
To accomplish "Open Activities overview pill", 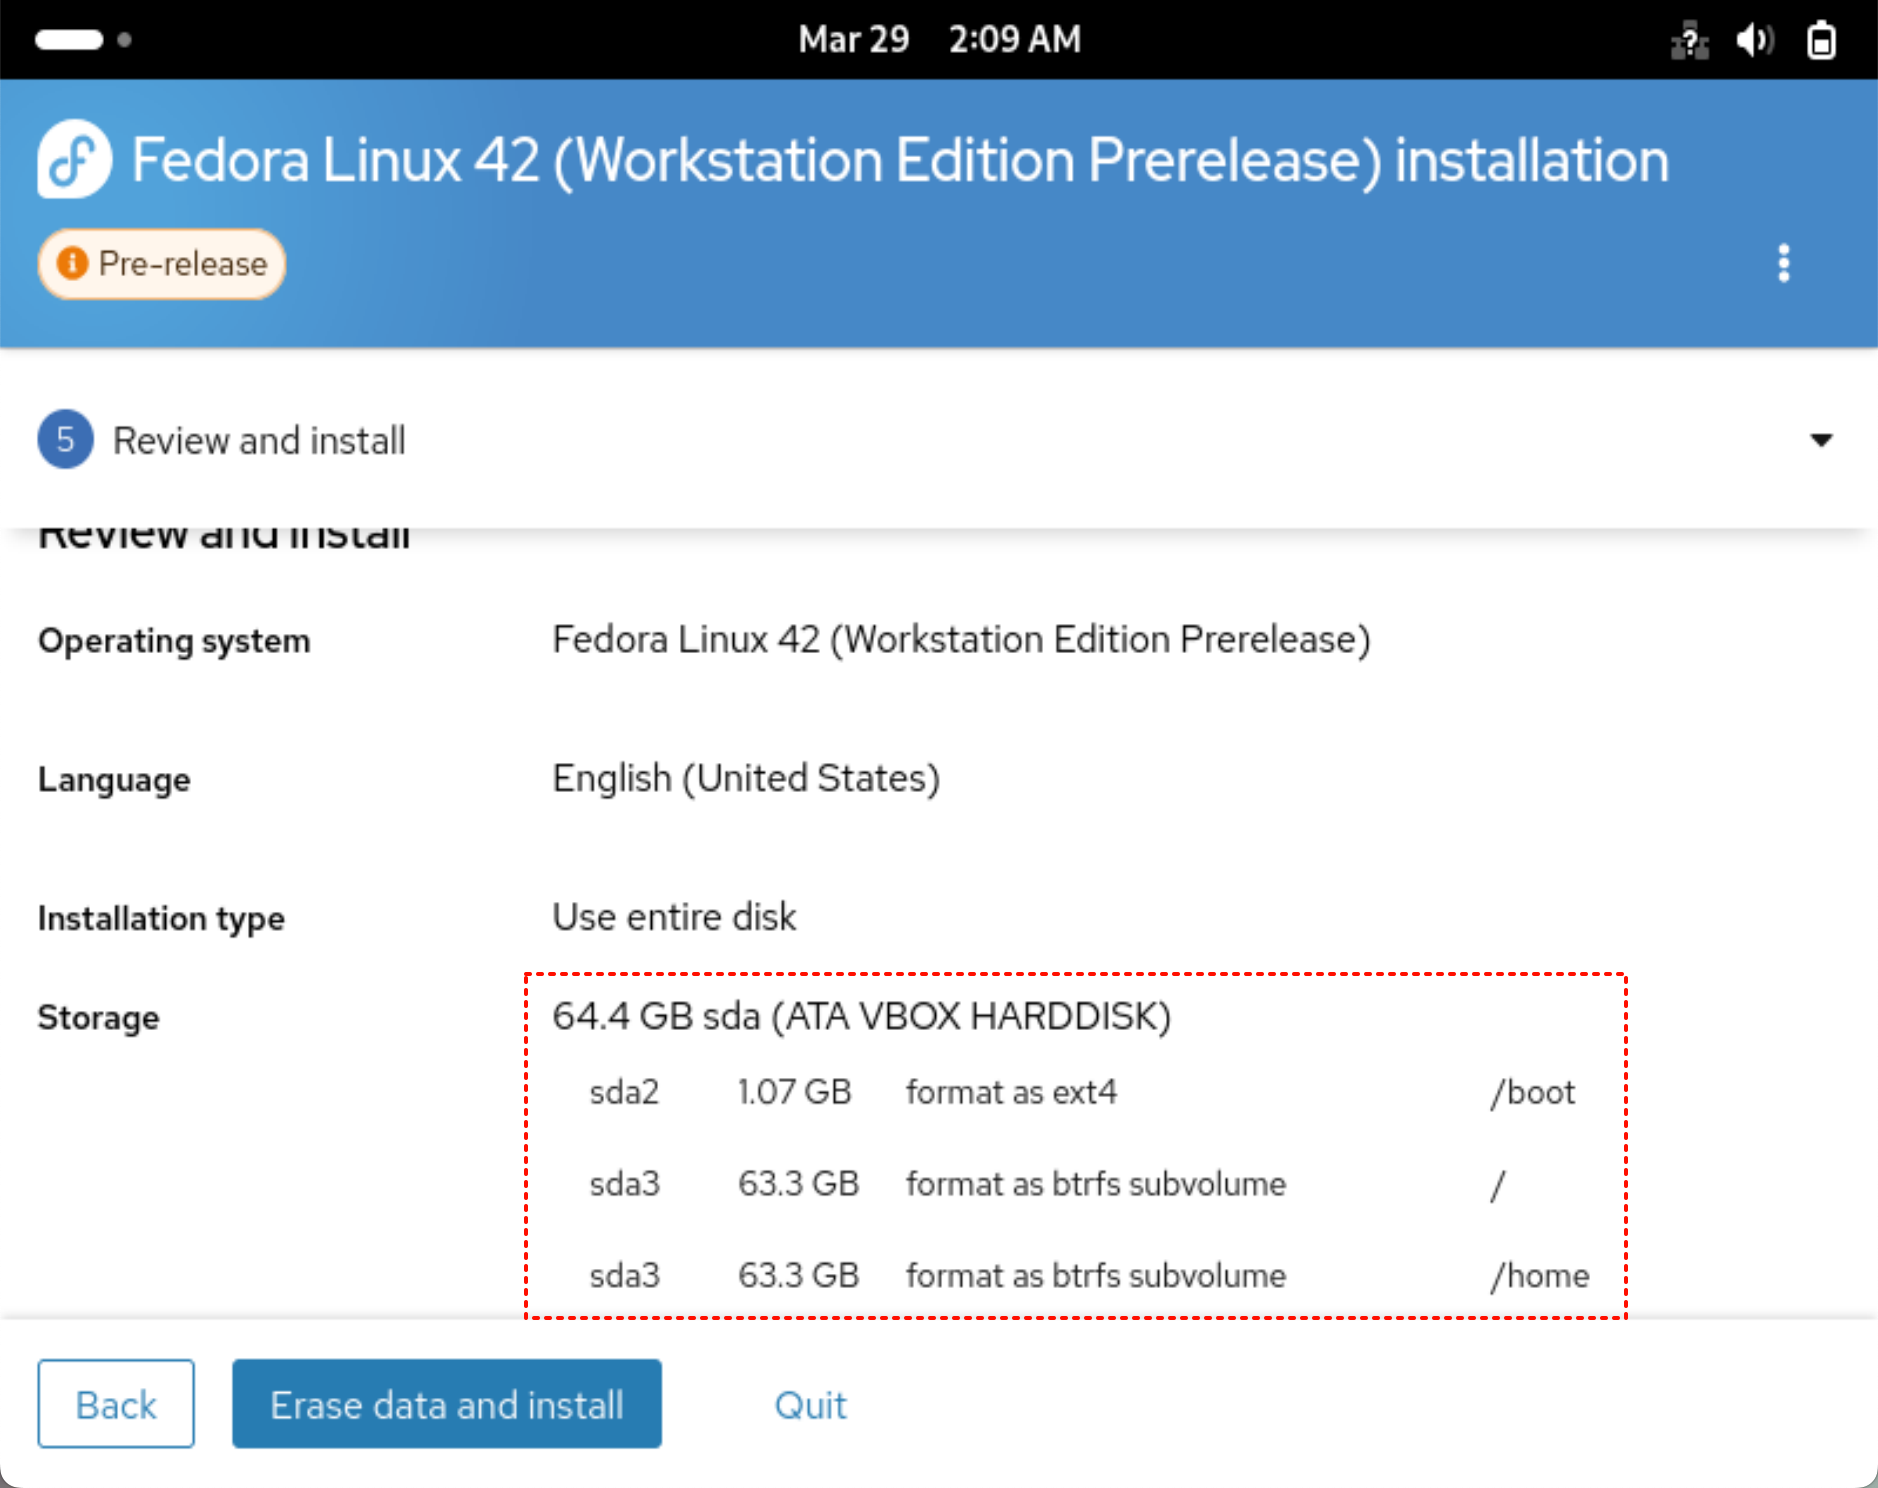I will click(x=69, y=40).
